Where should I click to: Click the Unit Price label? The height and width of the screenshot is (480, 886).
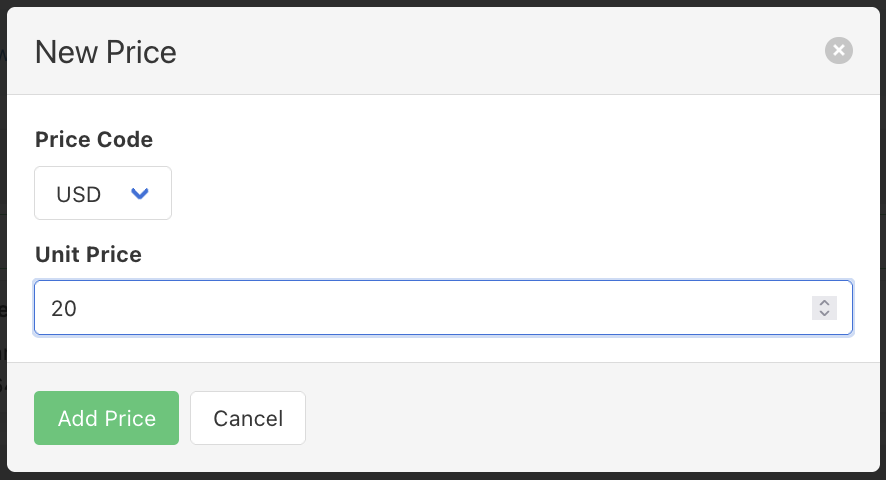[88, 255]
